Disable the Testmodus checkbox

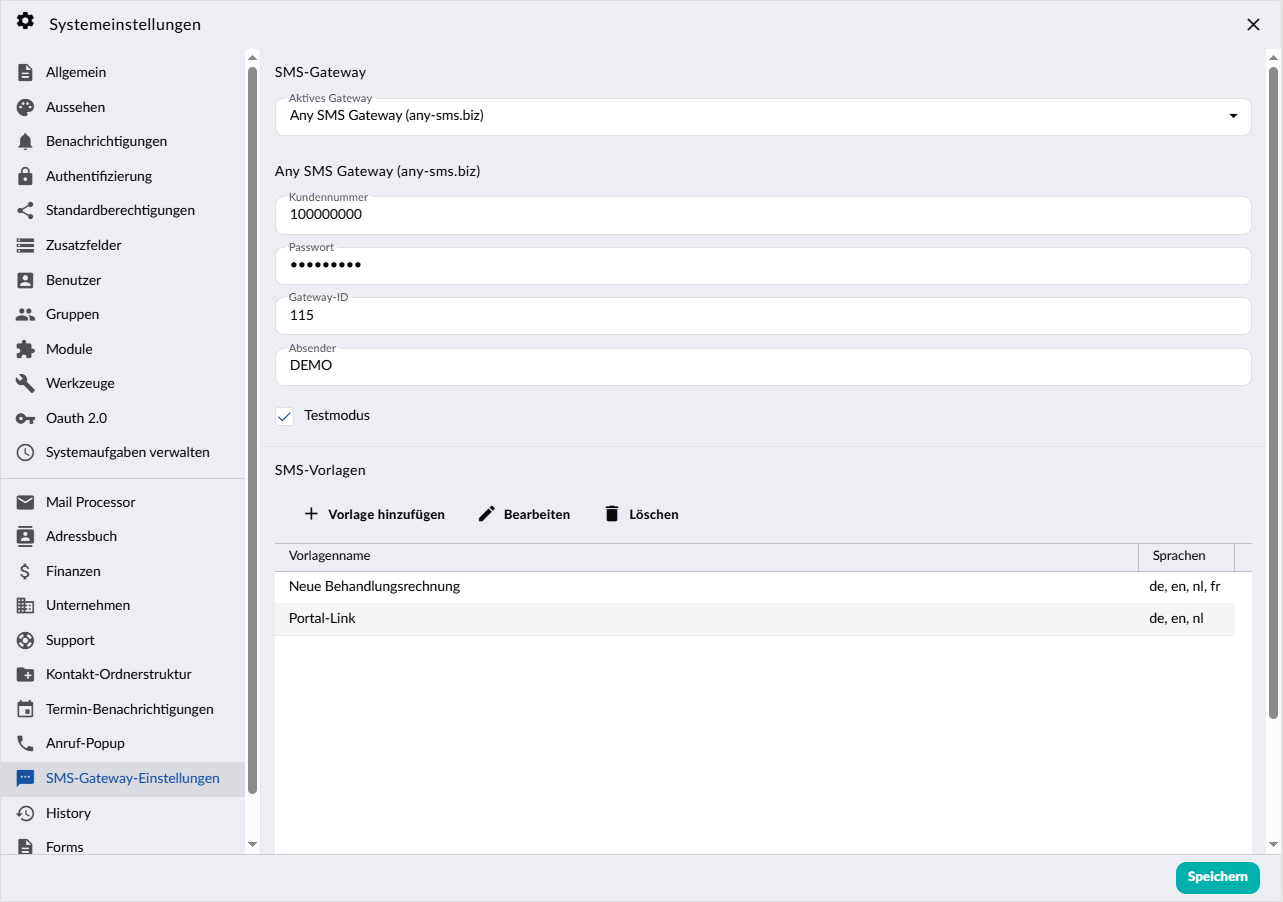(x=285, y=416)
